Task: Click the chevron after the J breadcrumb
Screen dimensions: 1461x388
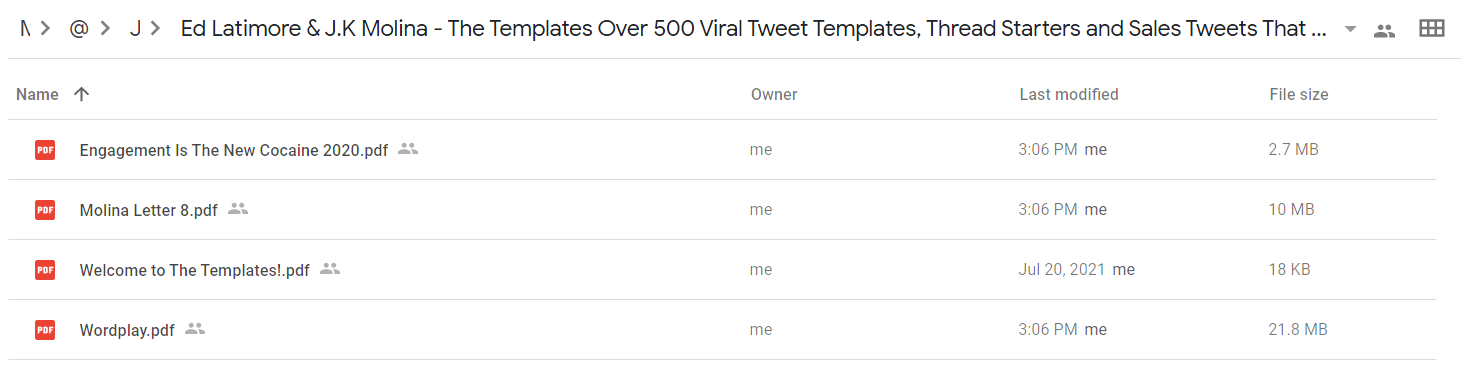Action: 155,29
